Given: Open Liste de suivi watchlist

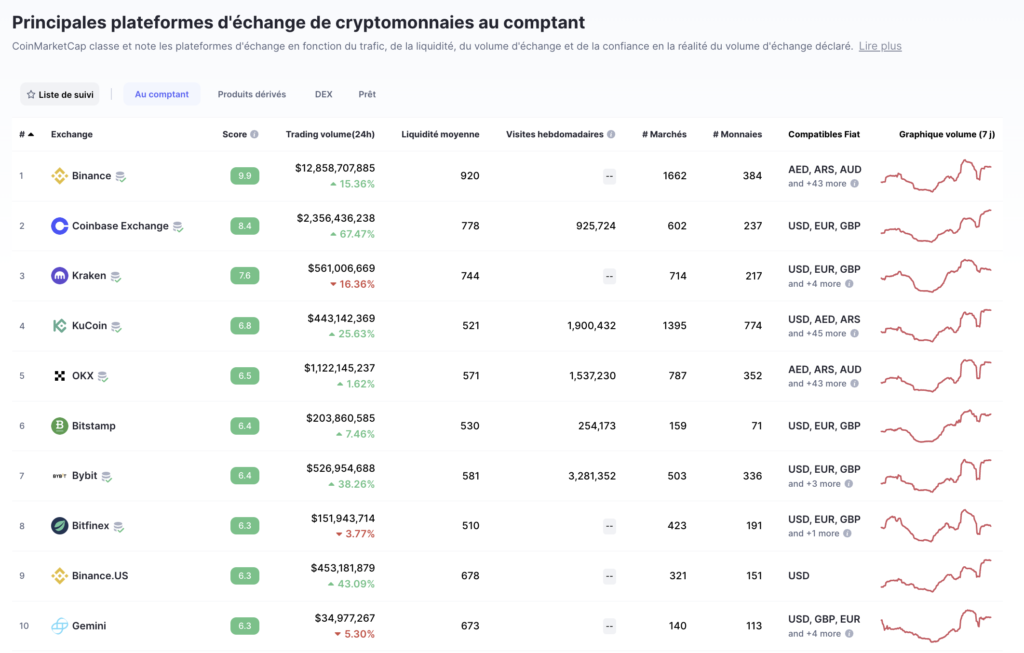Looking at the screenshot, I should [59, 94].
